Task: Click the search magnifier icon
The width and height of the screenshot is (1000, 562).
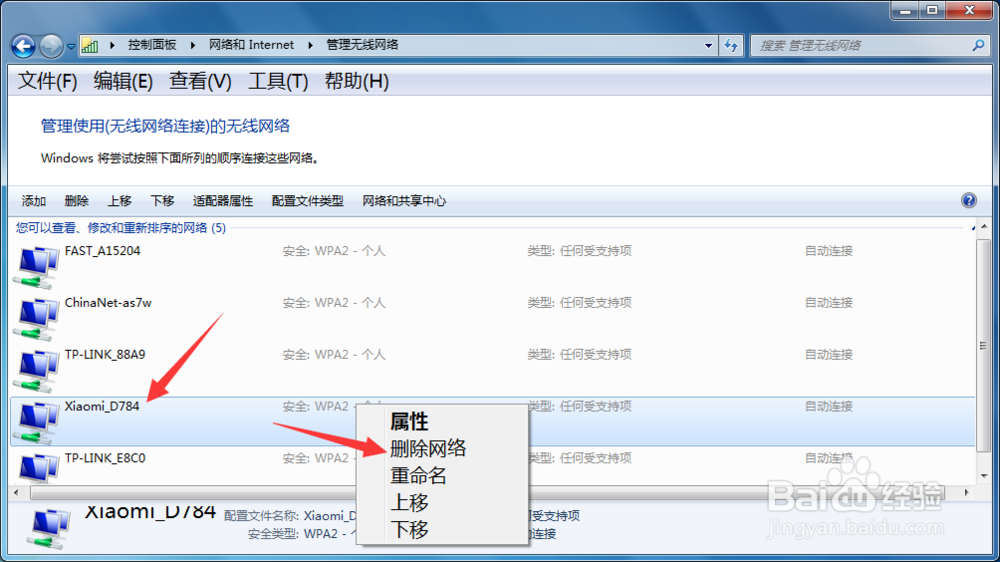Action: point(978,45)
